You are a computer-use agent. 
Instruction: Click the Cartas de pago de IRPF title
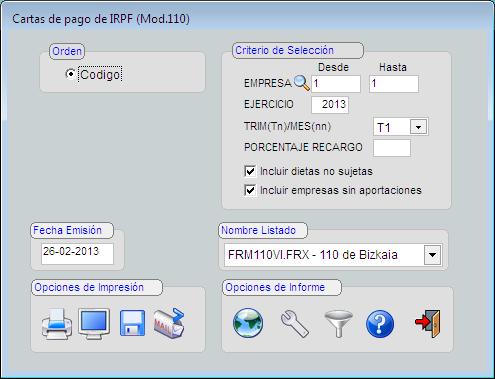tap(101, 19)
